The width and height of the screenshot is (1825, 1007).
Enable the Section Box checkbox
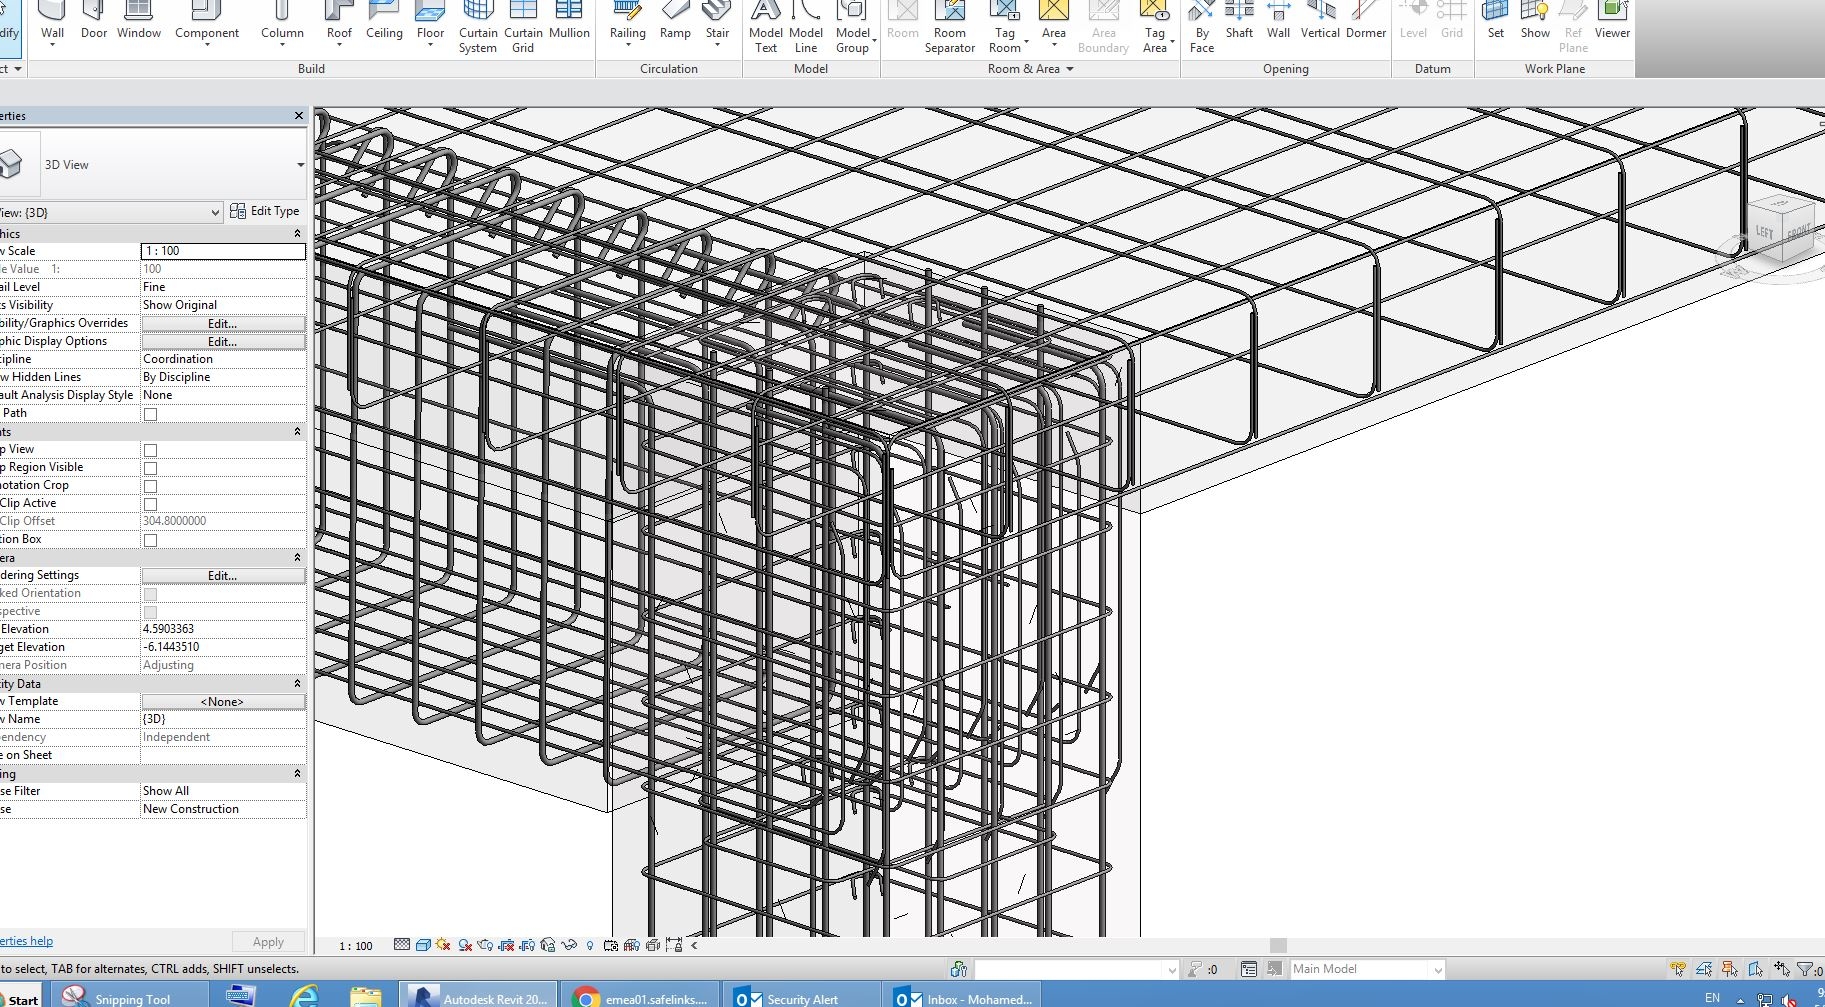coord(150,540)
